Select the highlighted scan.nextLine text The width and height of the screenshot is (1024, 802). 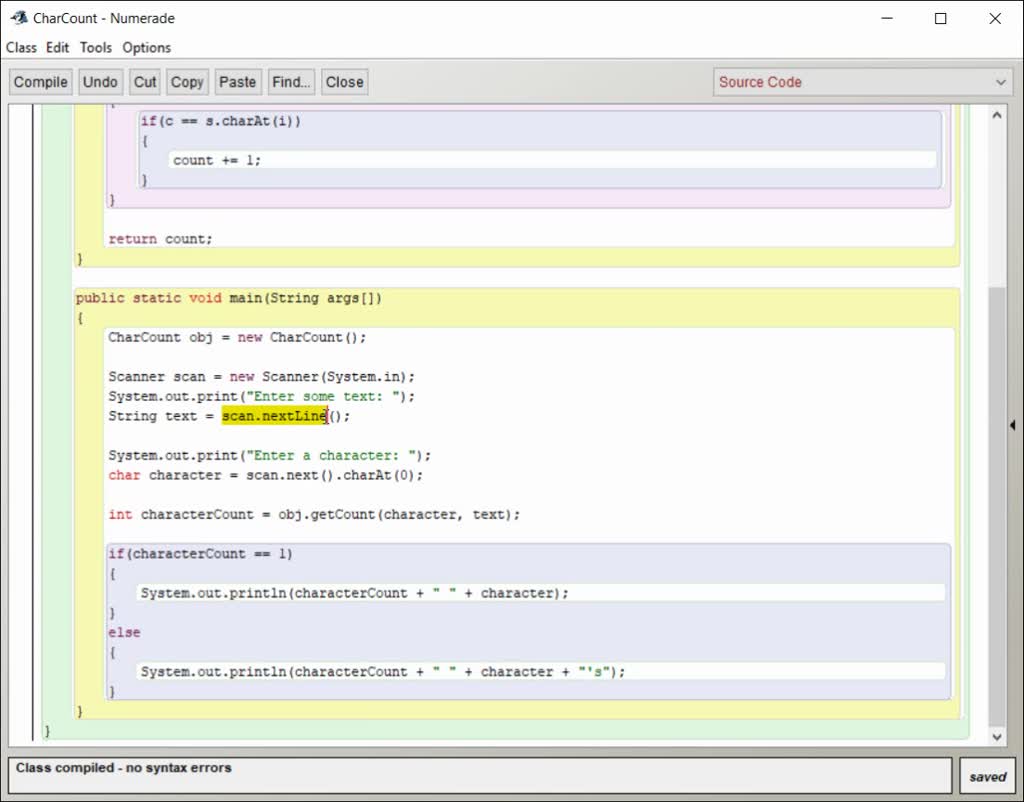coord(274,415)
